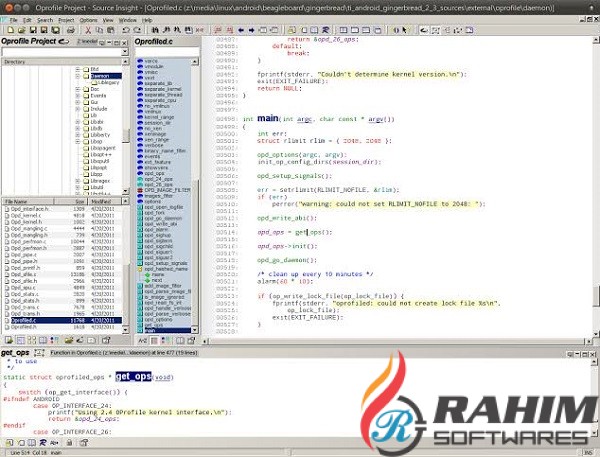Screen dimensions: 600x457
Task: Click the Abc icon in bottom toolbar
Action: tap(54, 443)
